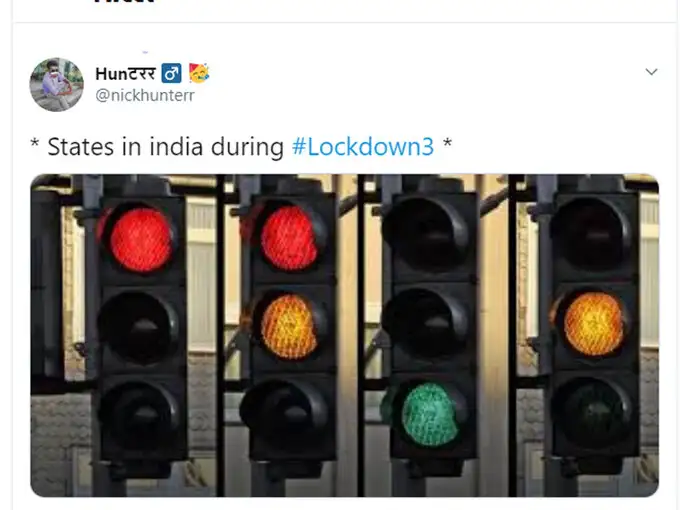Click the tweet text 'States in india during'
The width and height of the screenshot is (680, 510).
pyautogui.click(x=165, y=147)
